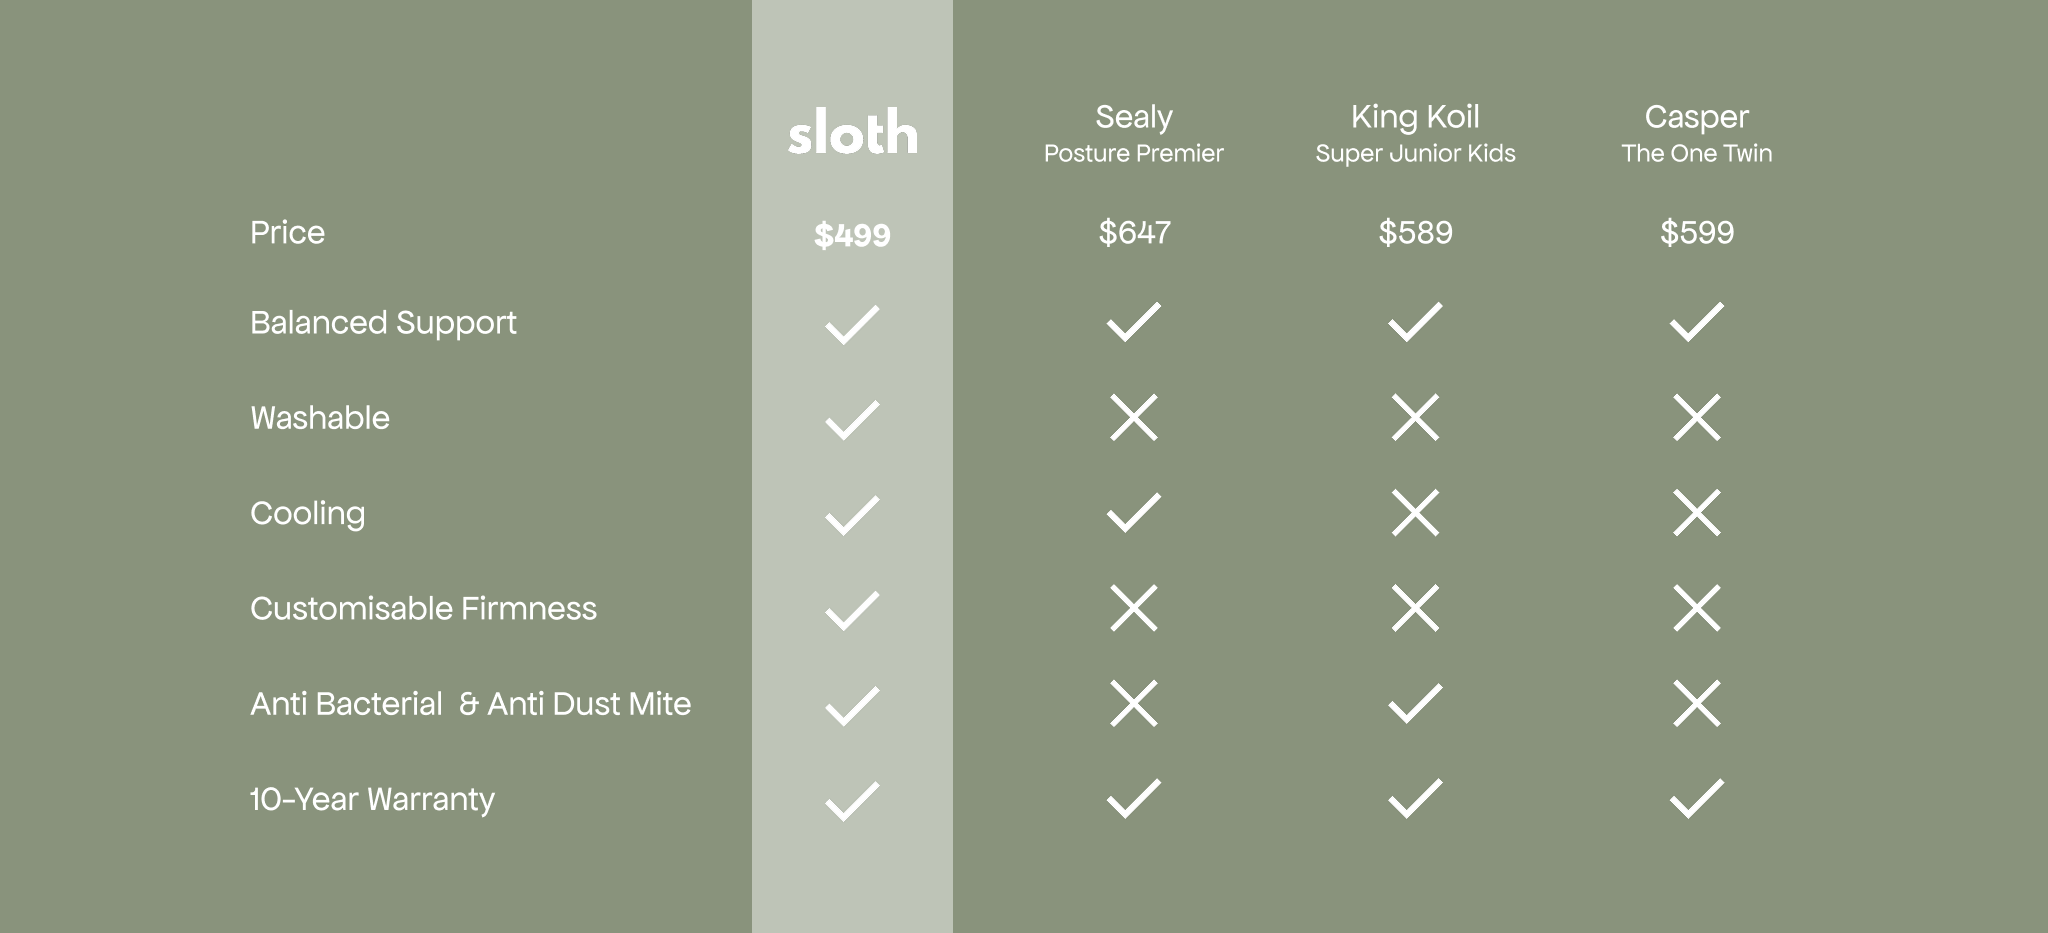Click the Sealy $647 price
Viewport: 2048px width, 933px height.
click(x=1133, y=232)
